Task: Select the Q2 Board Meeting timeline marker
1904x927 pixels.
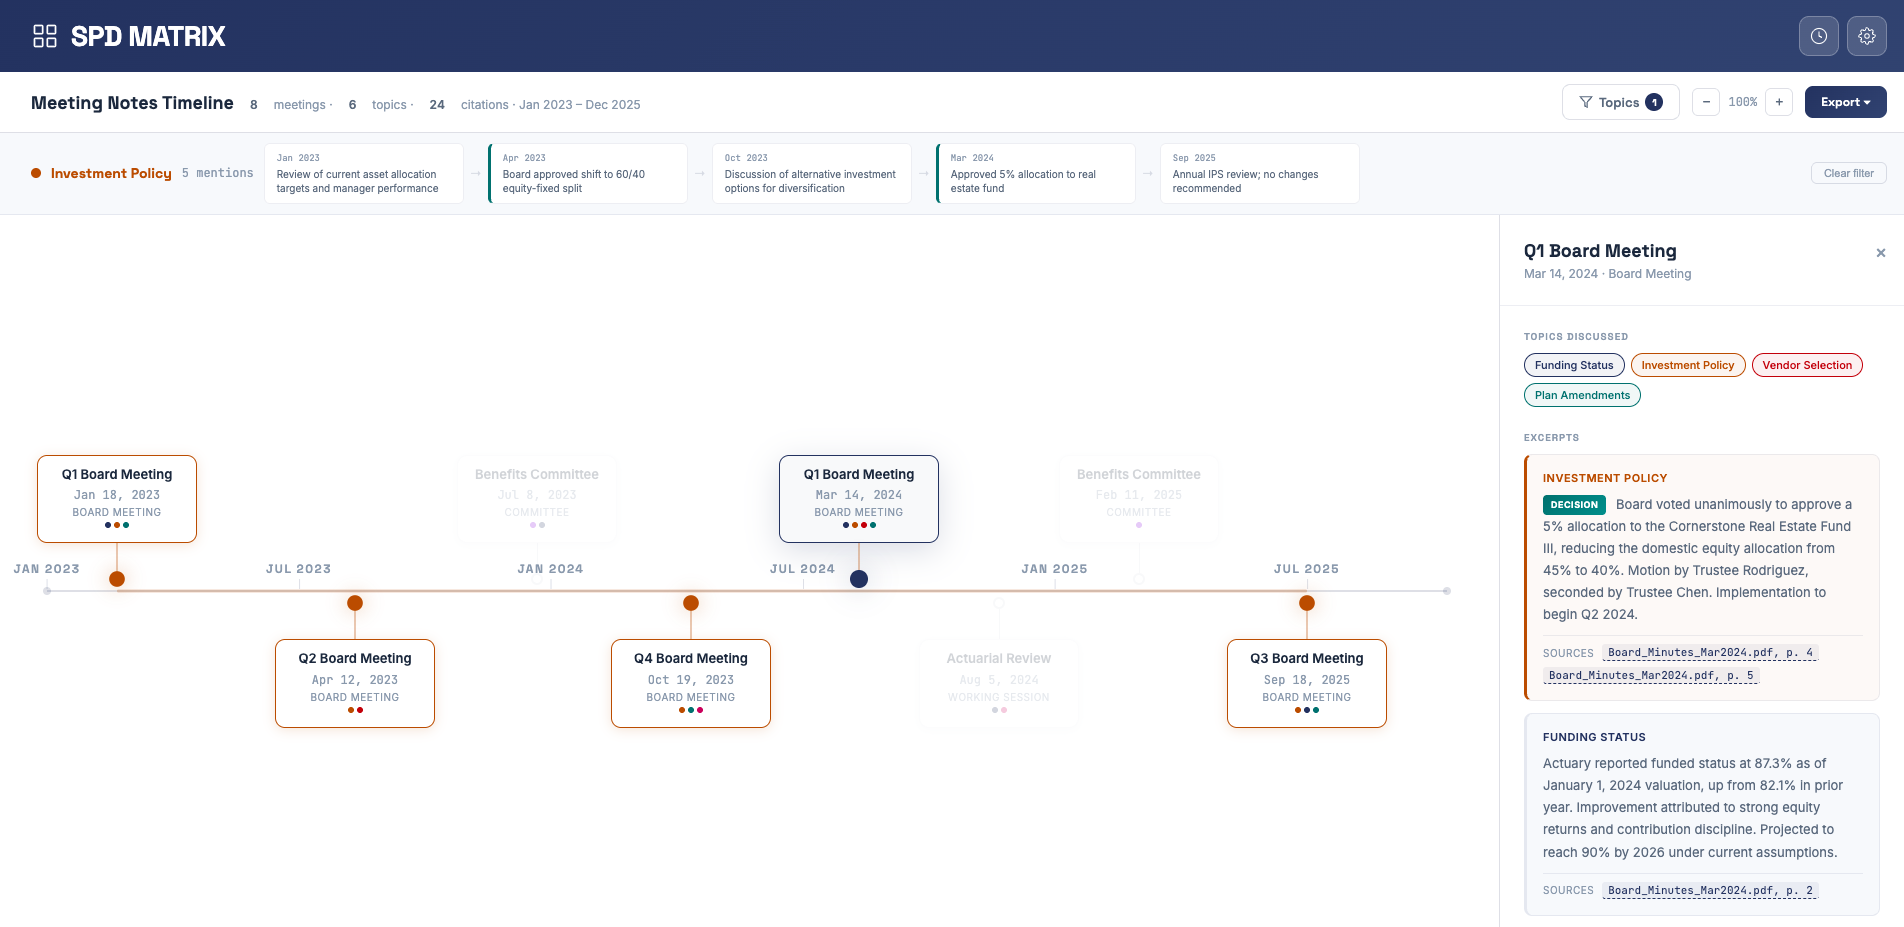Action: click(x=355, y=603)
